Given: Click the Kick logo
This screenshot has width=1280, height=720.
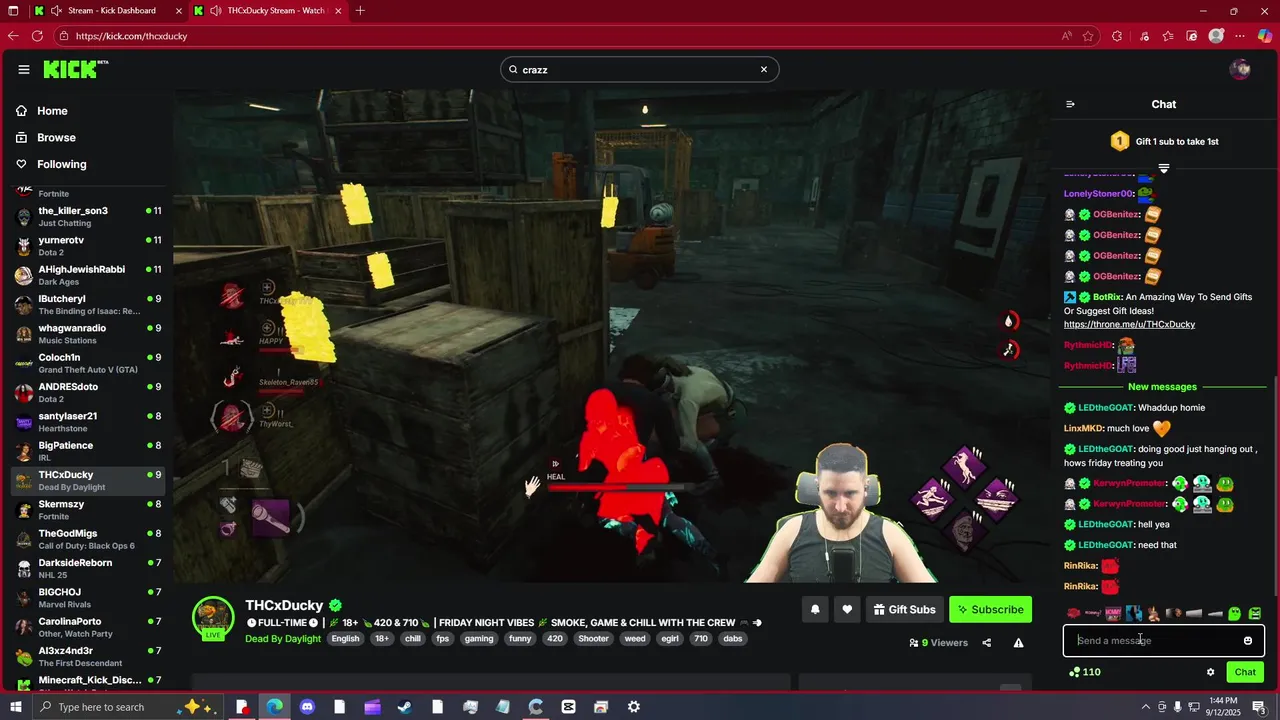Looking at the screenshot, I should click(75, 69).
